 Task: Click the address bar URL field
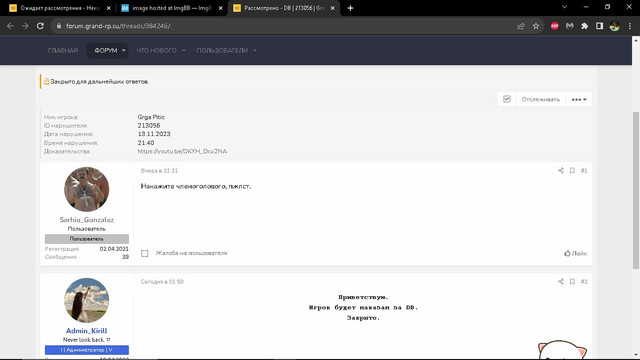coord(286,26)
